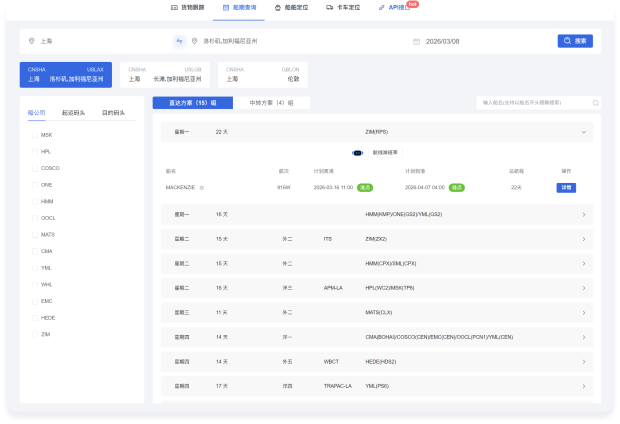Click the info icon beside MACKENZIE

(202, 187)
